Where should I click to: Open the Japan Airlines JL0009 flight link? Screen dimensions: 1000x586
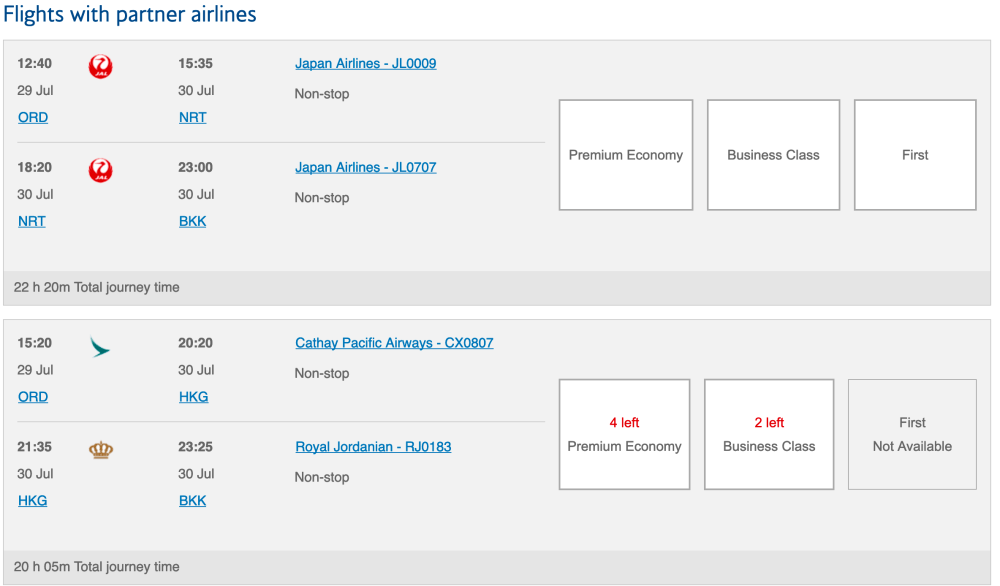click(x=365, y=64)
